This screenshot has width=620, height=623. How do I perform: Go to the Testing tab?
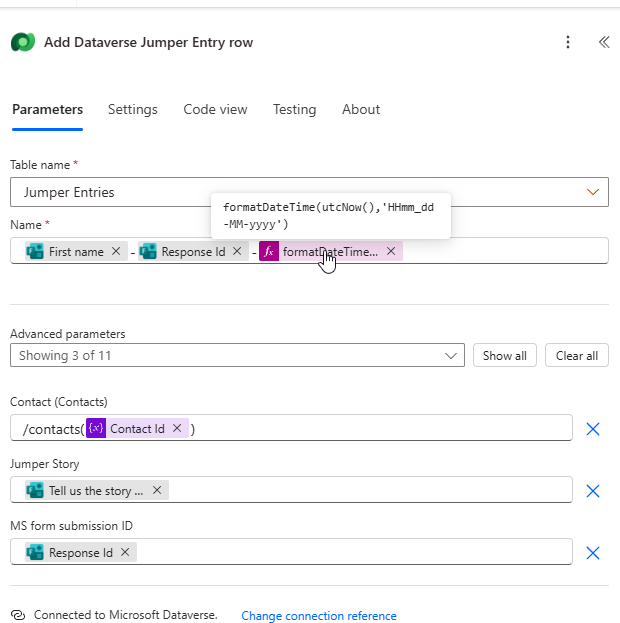[x=294, y=110]
